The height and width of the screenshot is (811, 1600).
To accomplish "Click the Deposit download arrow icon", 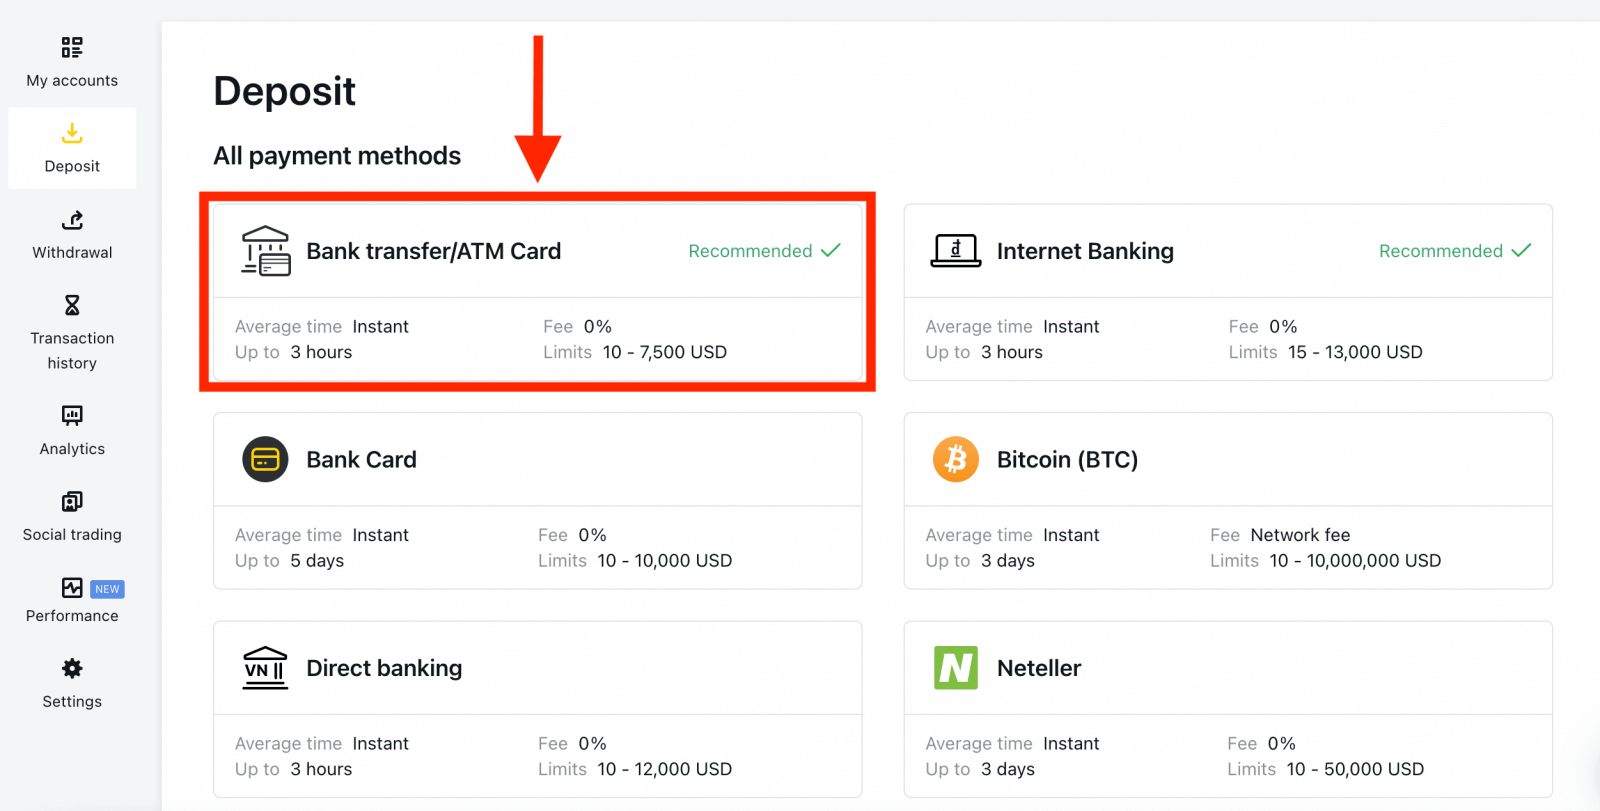I will [x=72, y=133].
